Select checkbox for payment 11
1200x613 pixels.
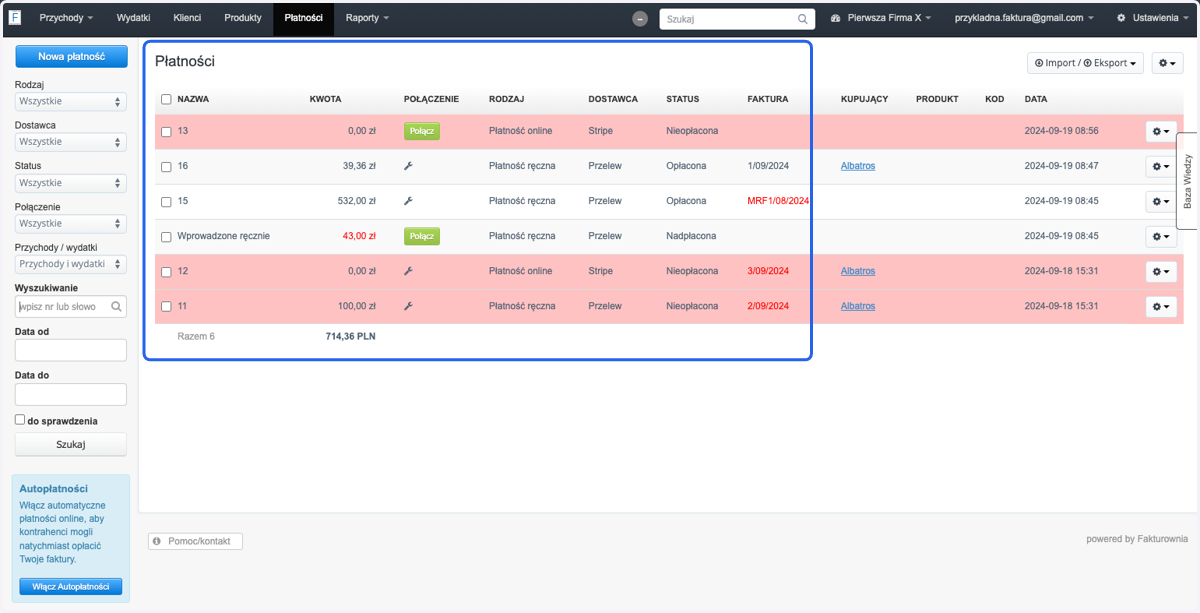point(166,307)
